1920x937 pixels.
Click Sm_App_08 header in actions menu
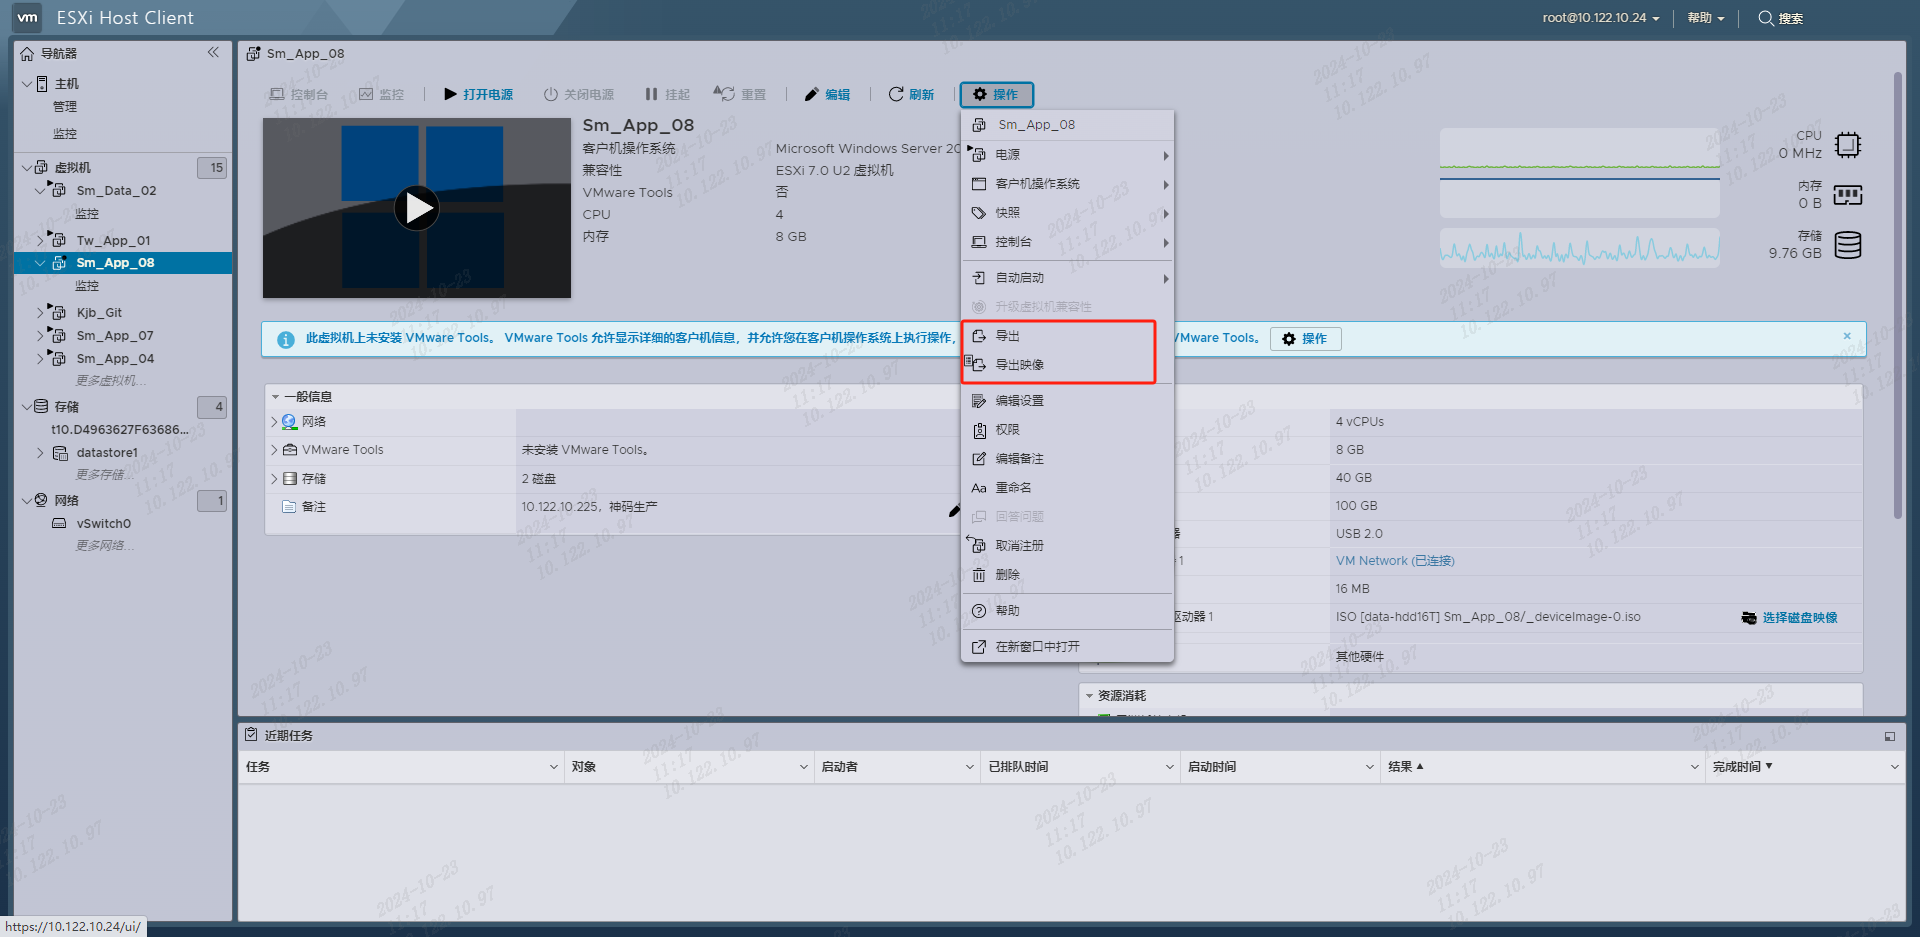pyautogui.click(x=1067, y=125)
